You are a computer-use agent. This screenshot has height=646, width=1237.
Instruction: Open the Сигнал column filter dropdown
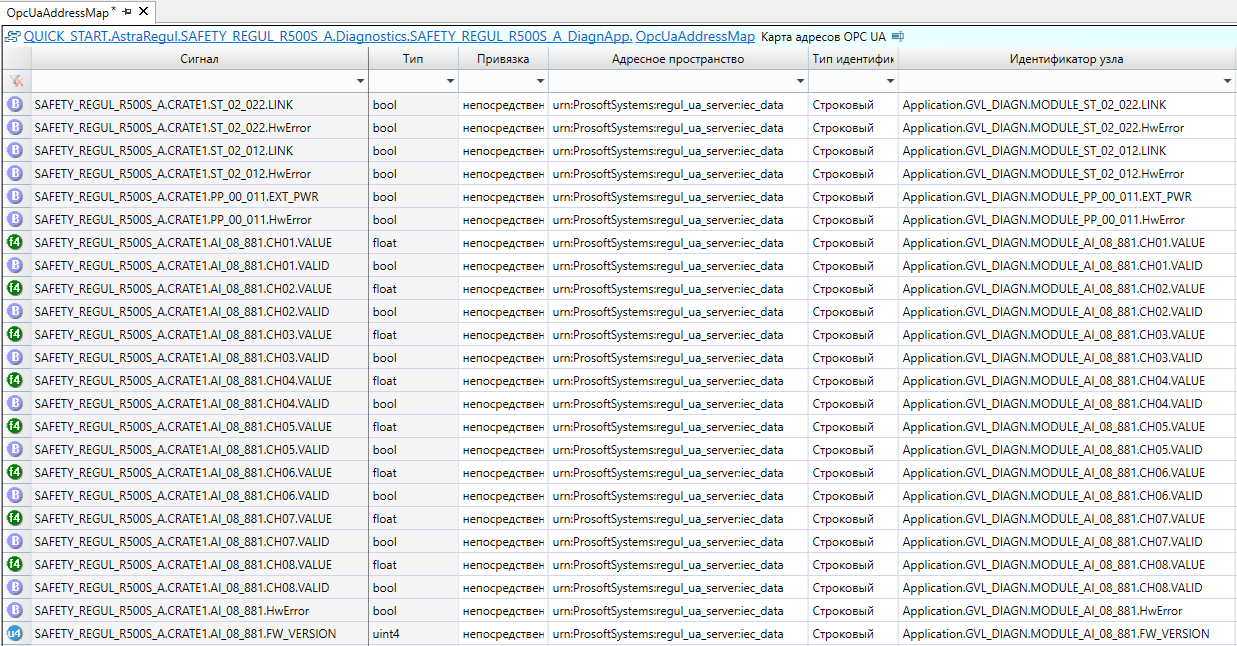pos(360,81)
